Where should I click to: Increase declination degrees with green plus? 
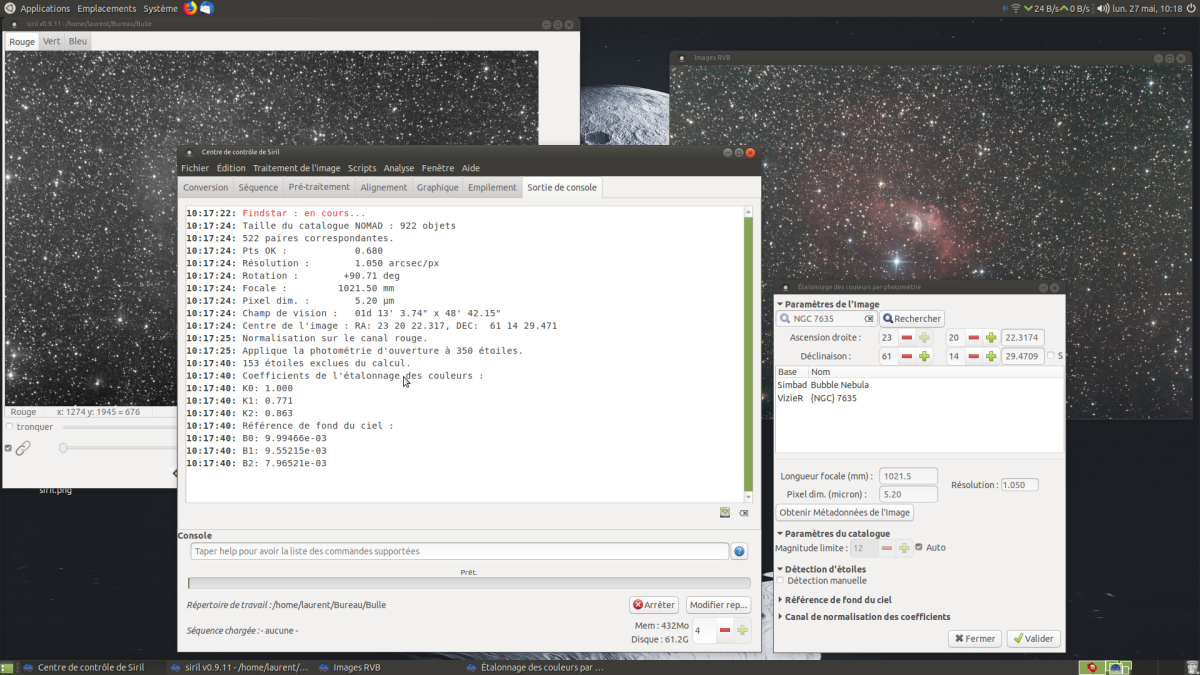(x=924, y=356)
